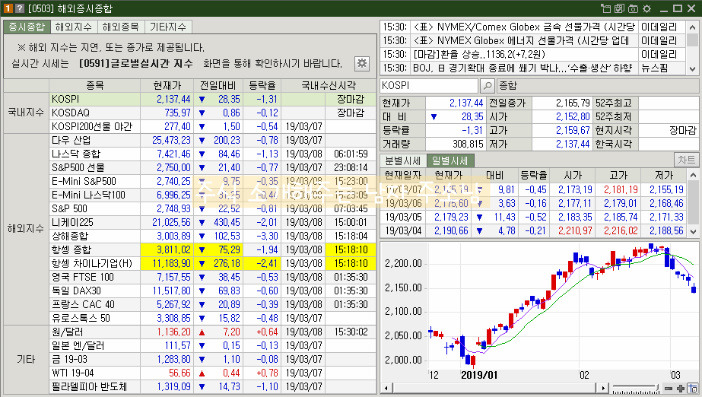This screenshot has width=702, height=397.
Task: Select the 독일 DAX30 row
Action: 213,291
